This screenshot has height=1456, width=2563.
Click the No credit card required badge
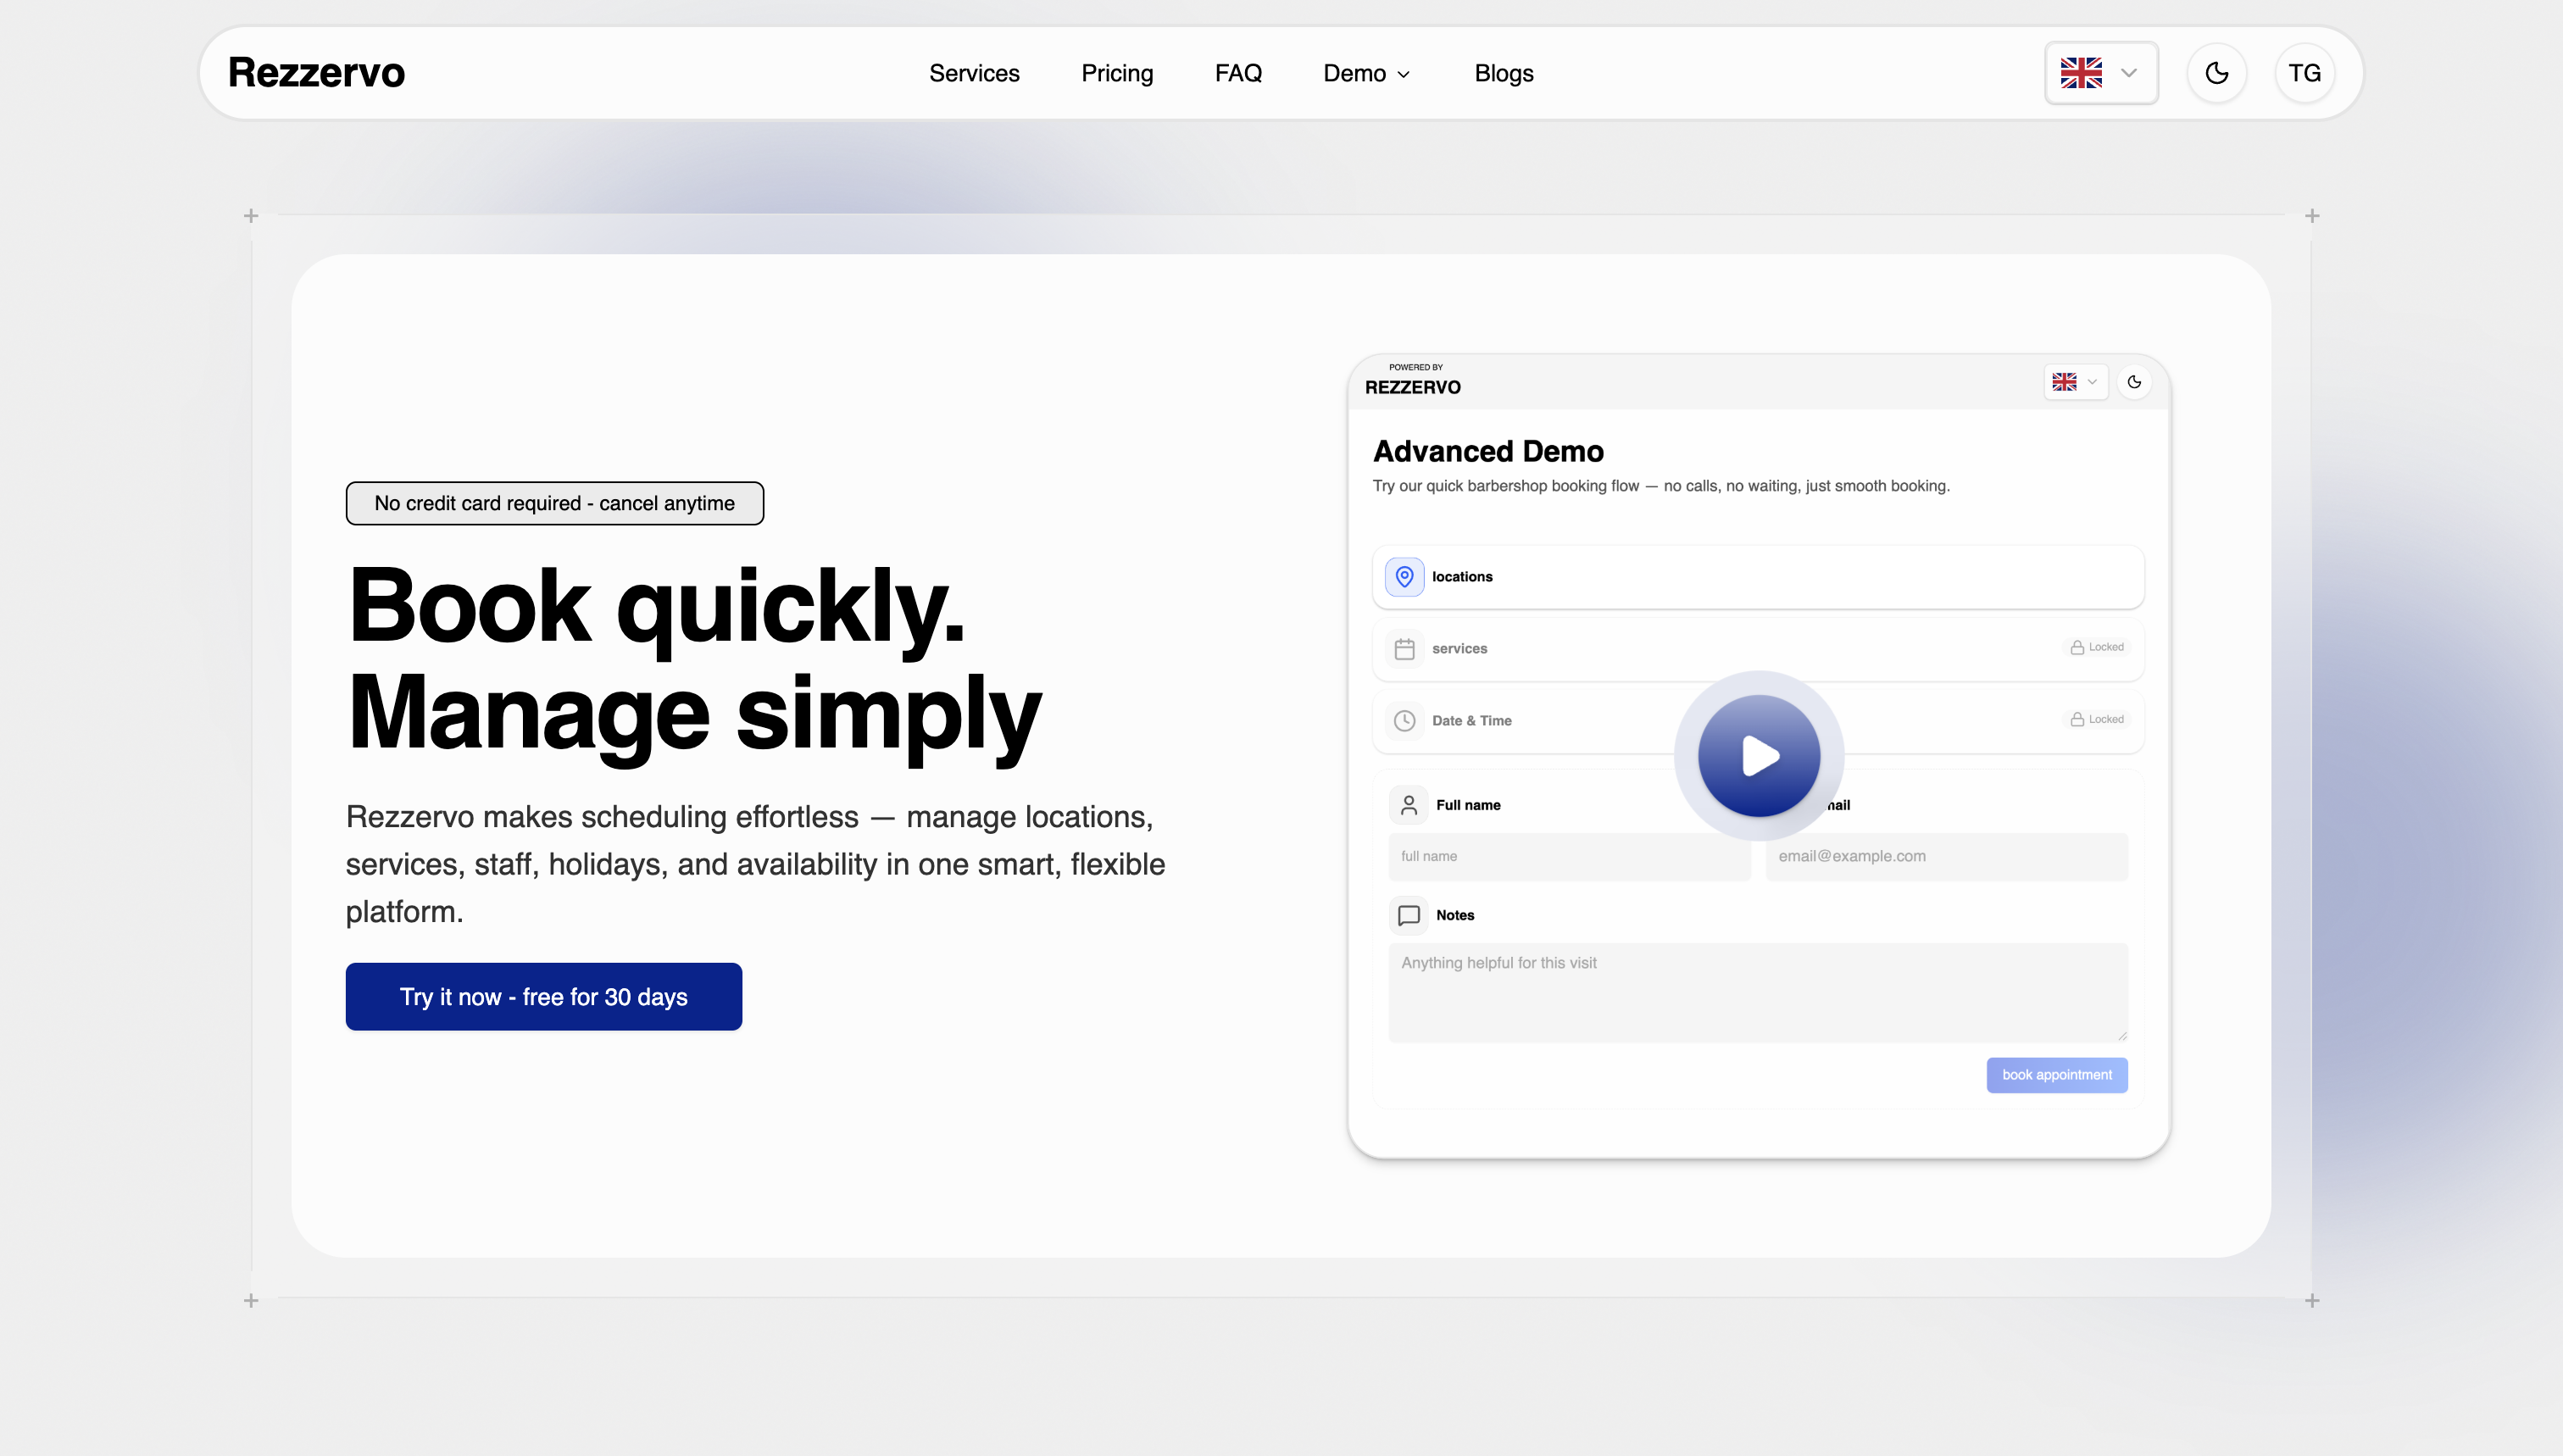555,503
